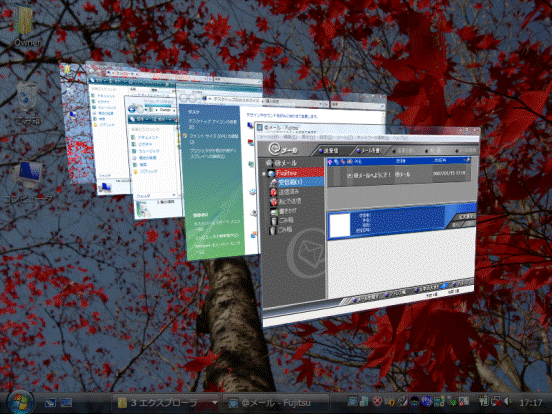Viewport: 552px width, 414px height.
Task: Open the コンピュータ desktop icon
Action: (x=28, y=182)
